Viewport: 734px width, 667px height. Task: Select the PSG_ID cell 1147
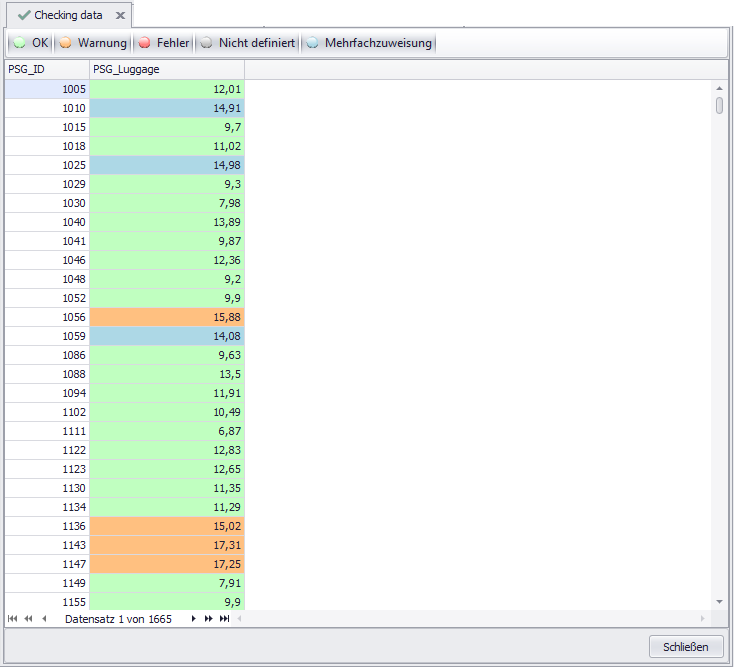[x=47, y=564]
